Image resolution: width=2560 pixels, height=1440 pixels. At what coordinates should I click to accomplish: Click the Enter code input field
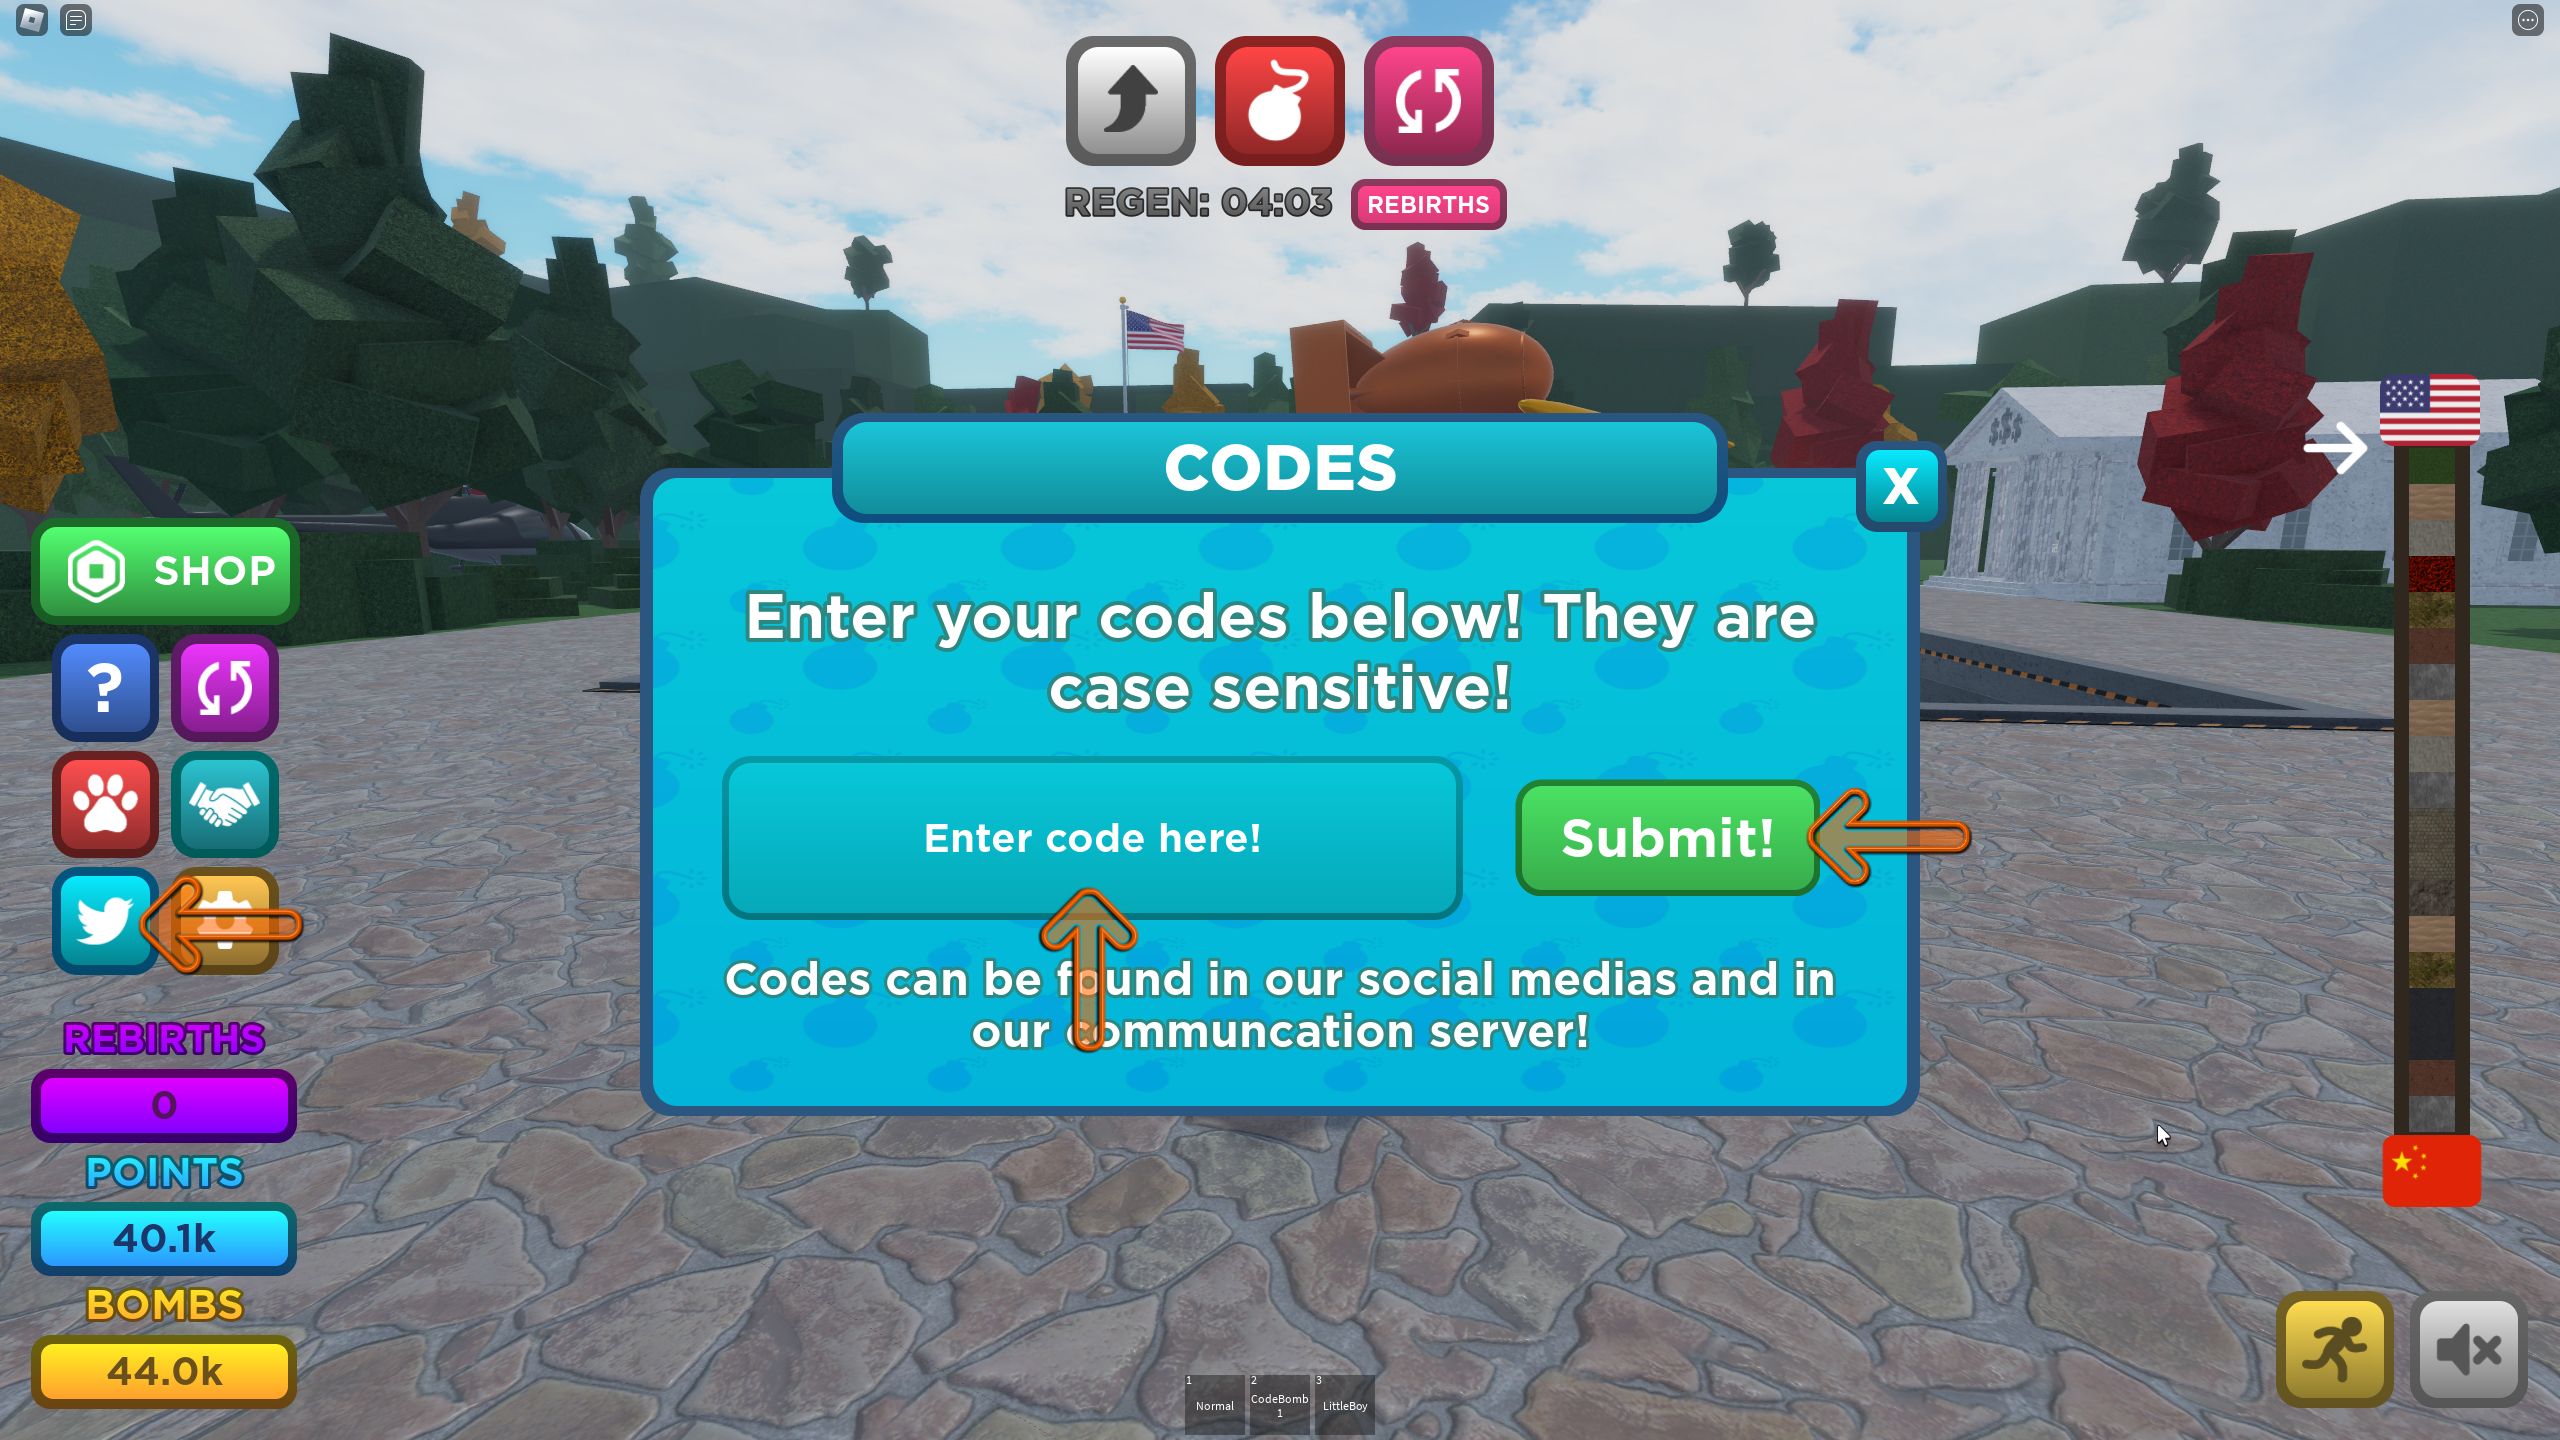click(x=1092, y=839)
